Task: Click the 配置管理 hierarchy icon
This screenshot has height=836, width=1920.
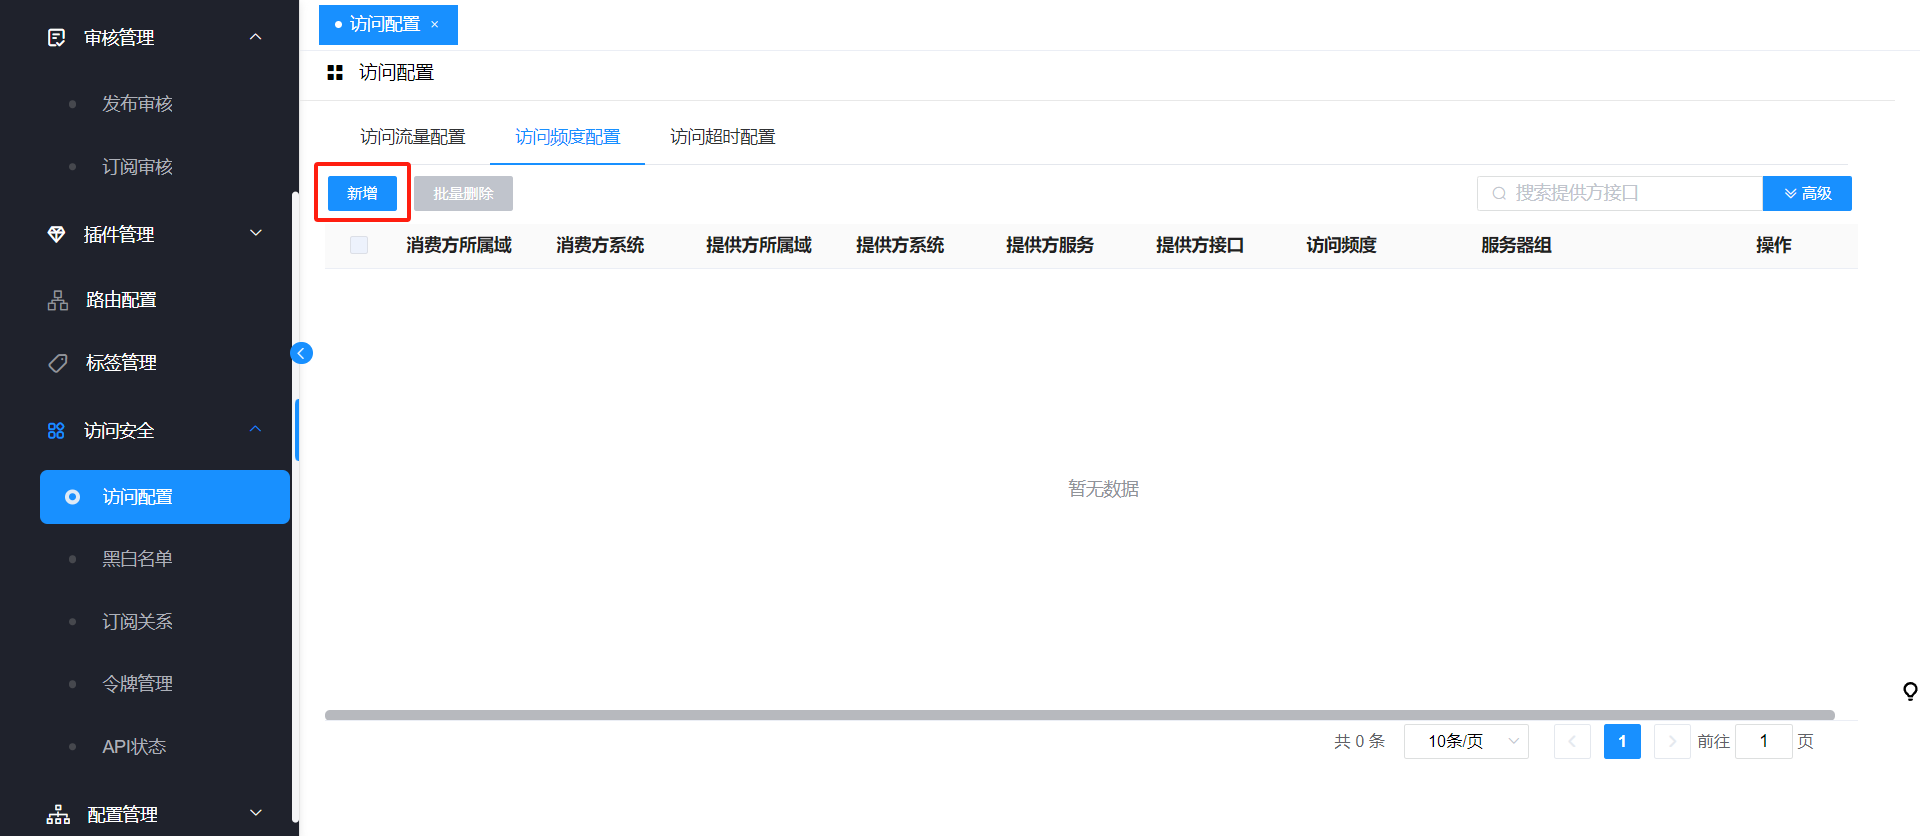Action: click(x=59, y=815)
